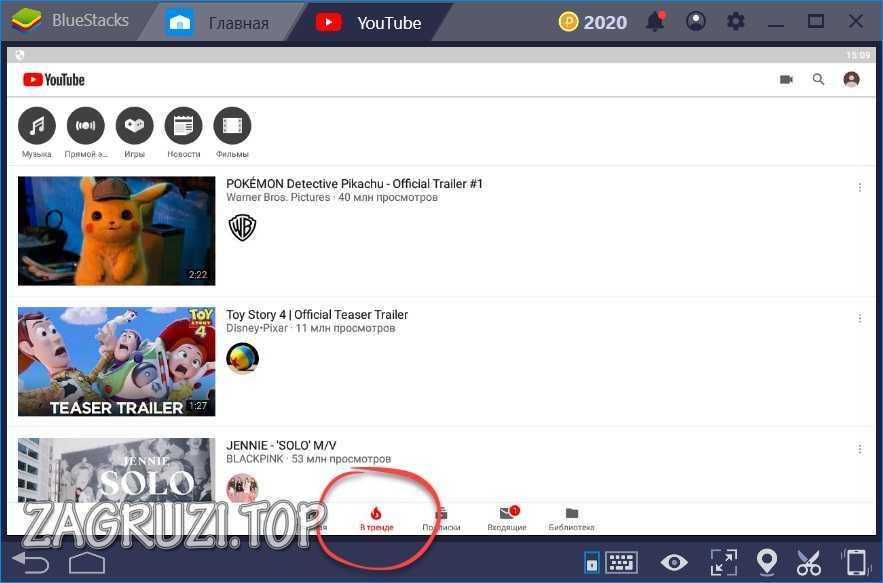Image resolution: width=883 pixels, height=583 pixels.
Task: Click Warner Bros. Pictures 40 млн просмотров text
Action: [332, 198]
